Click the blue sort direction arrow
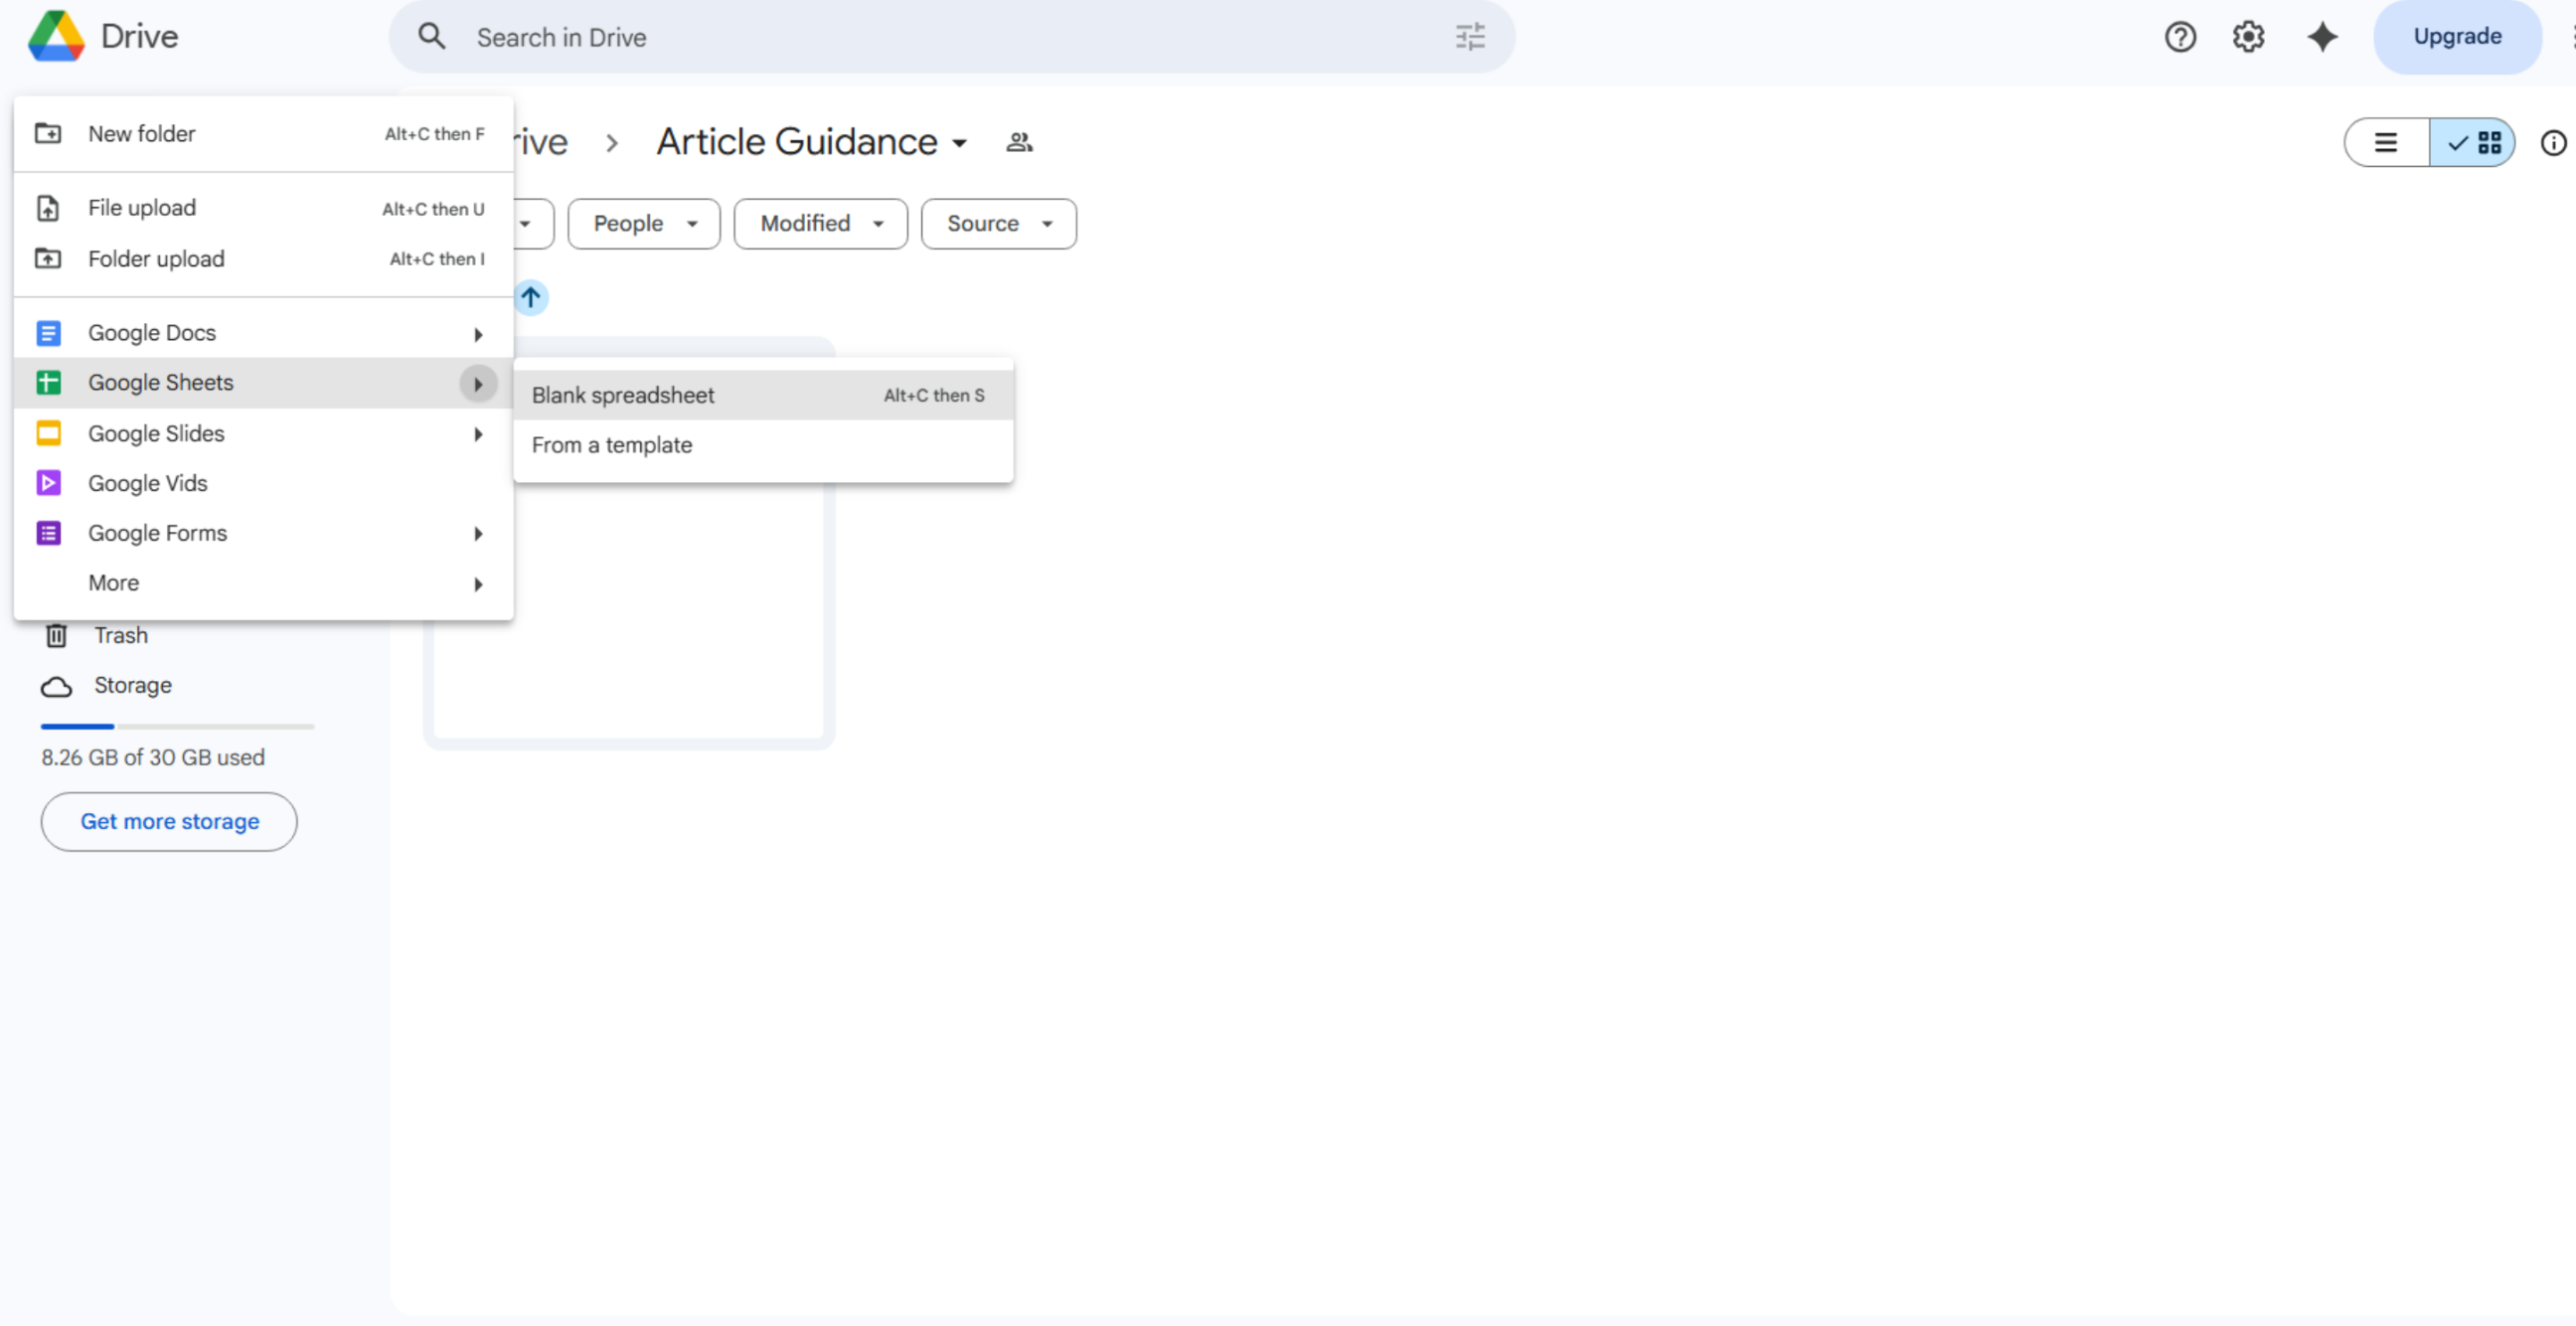2576x1326 pixels. click(x=530, y=297)
